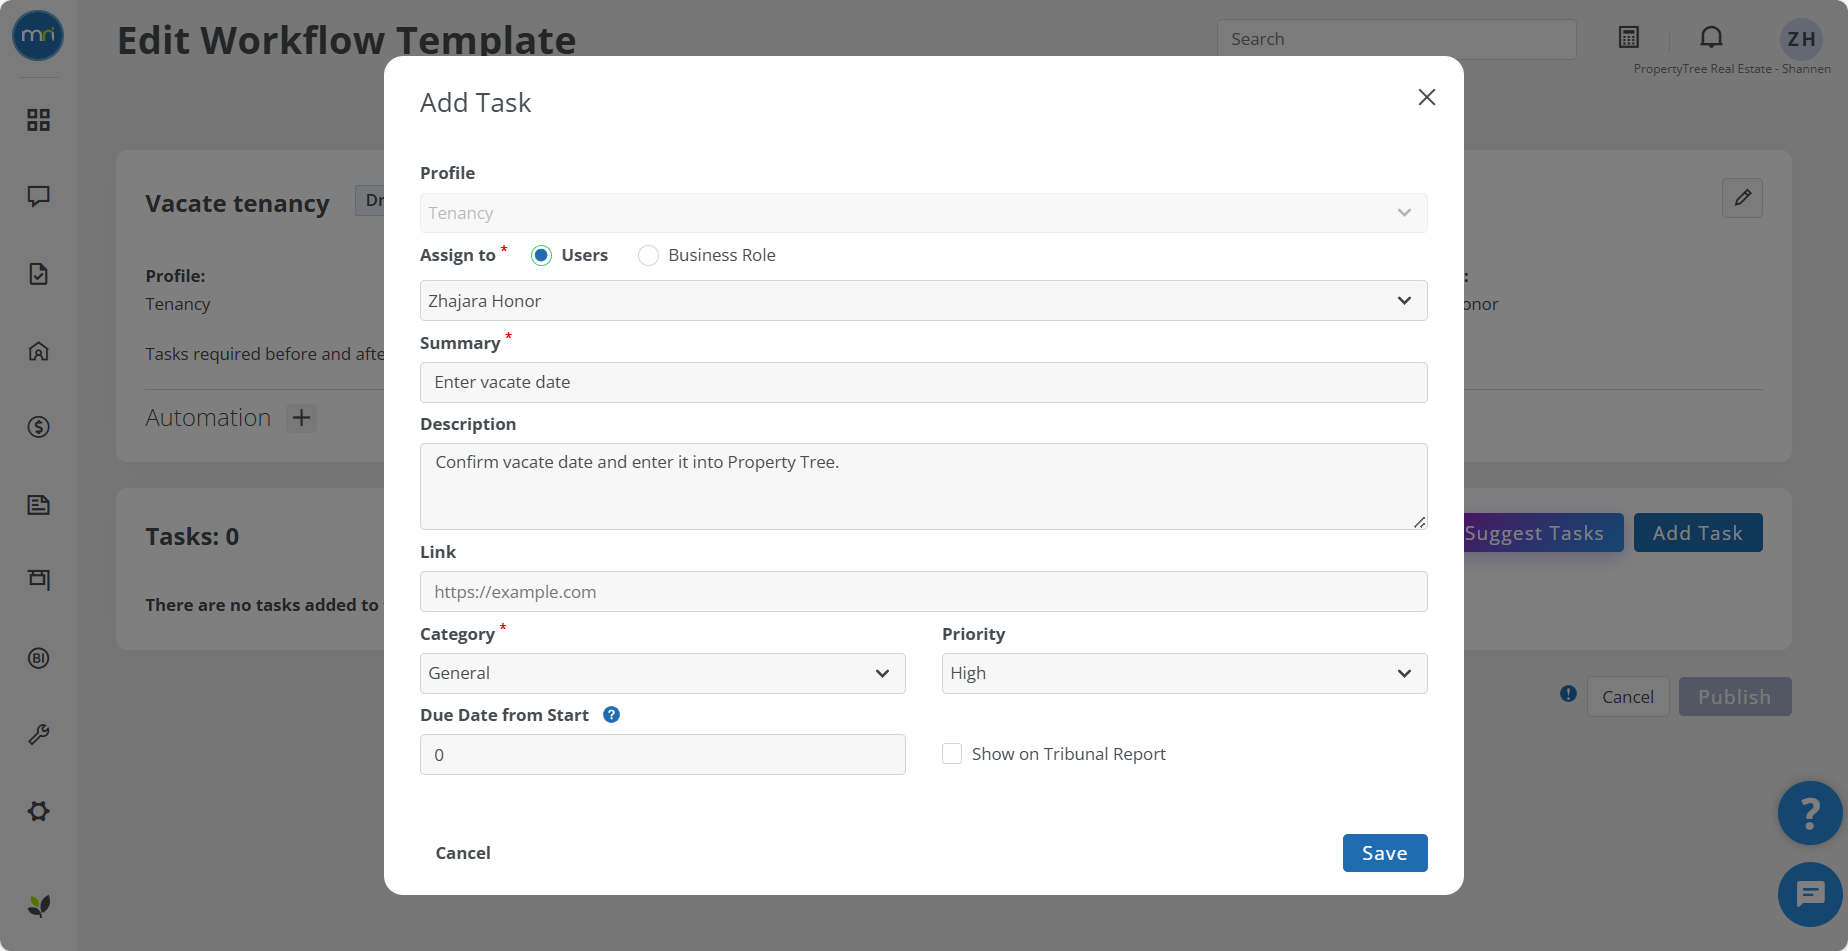Click the Automation plus icon

pos(301,417)
